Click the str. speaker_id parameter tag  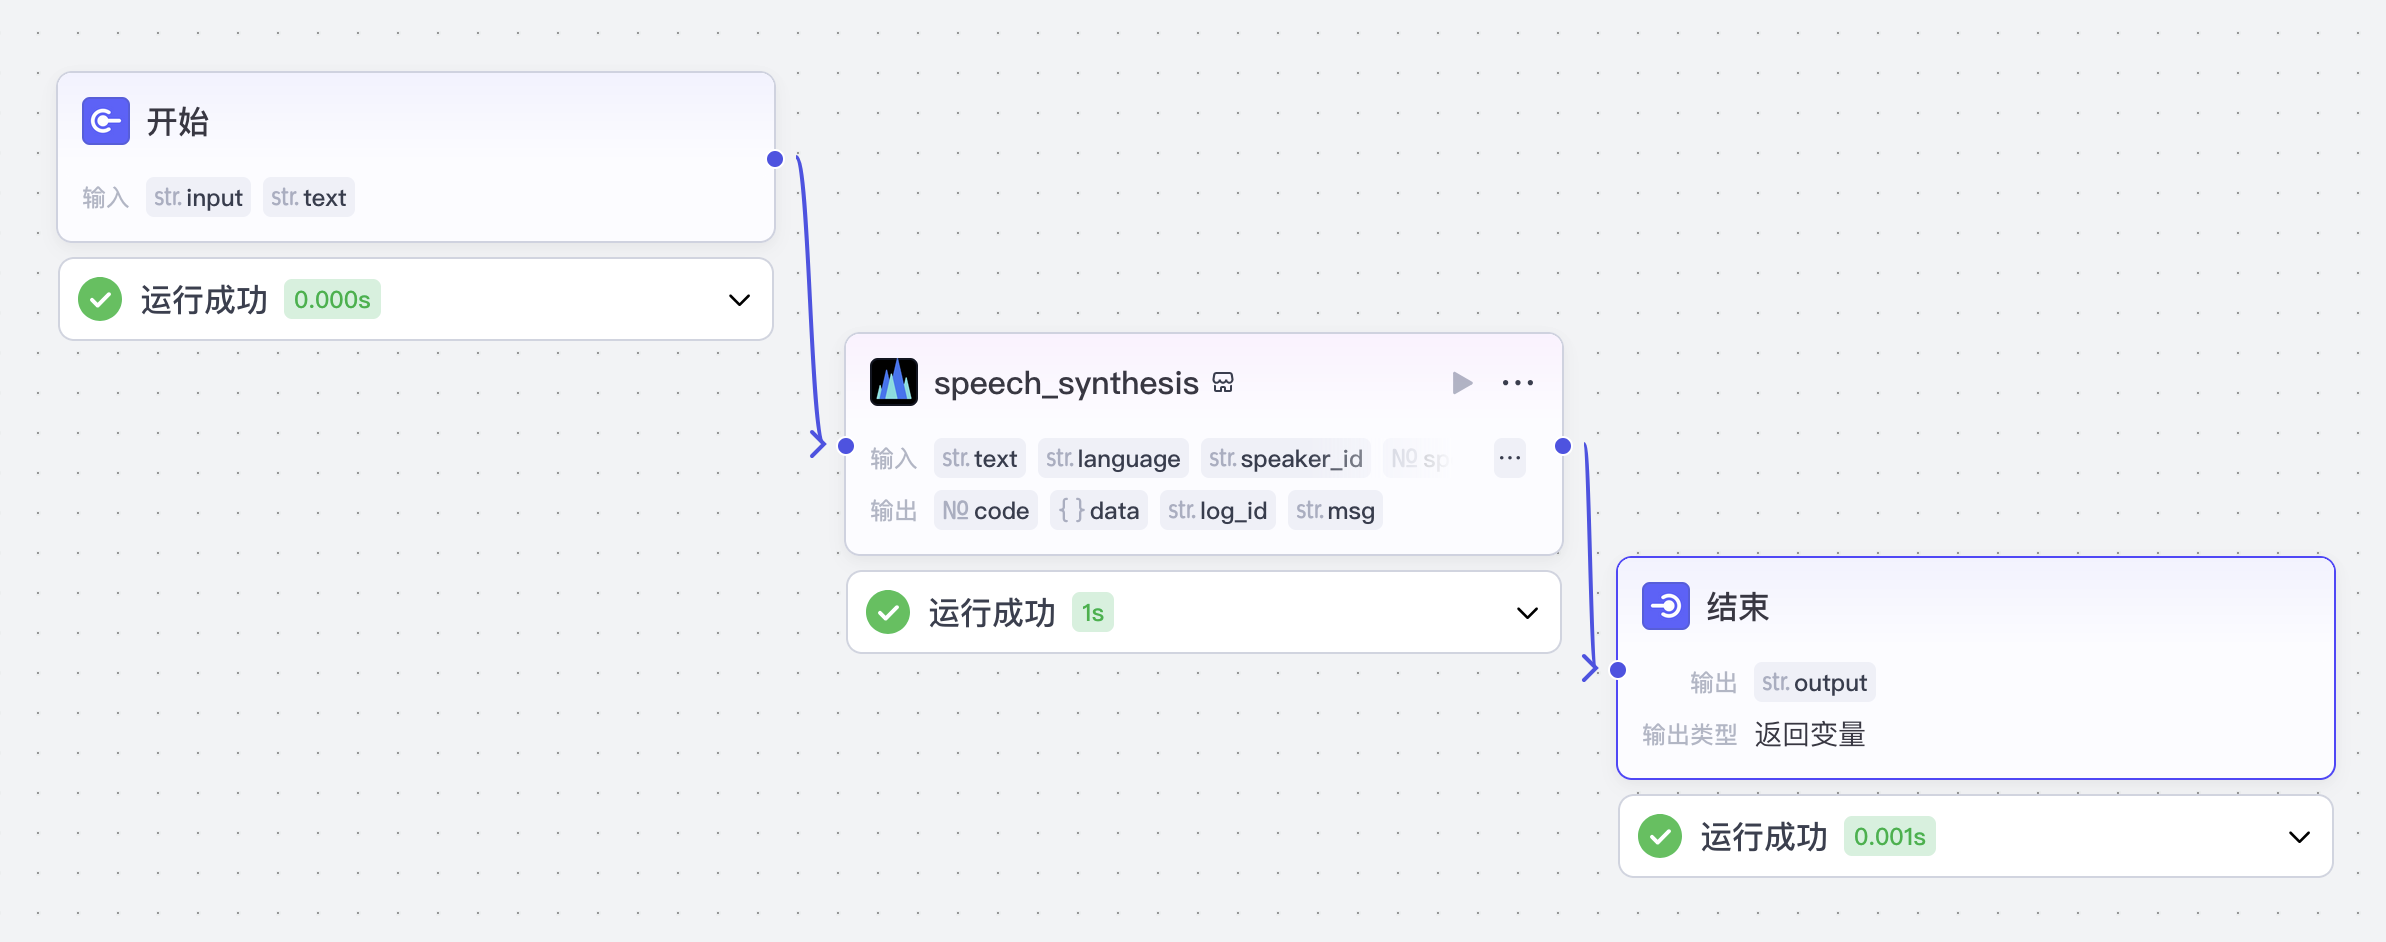[1286, 458]
